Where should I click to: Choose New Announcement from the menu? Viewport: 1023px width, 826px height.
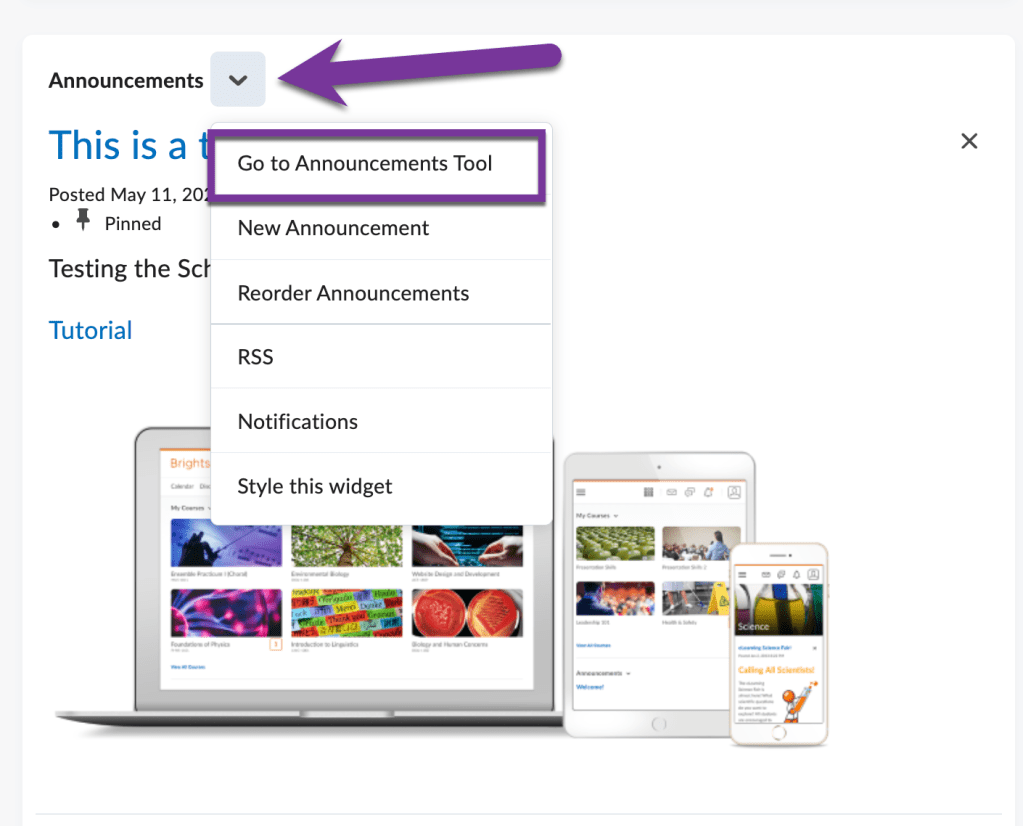[333, 228]
